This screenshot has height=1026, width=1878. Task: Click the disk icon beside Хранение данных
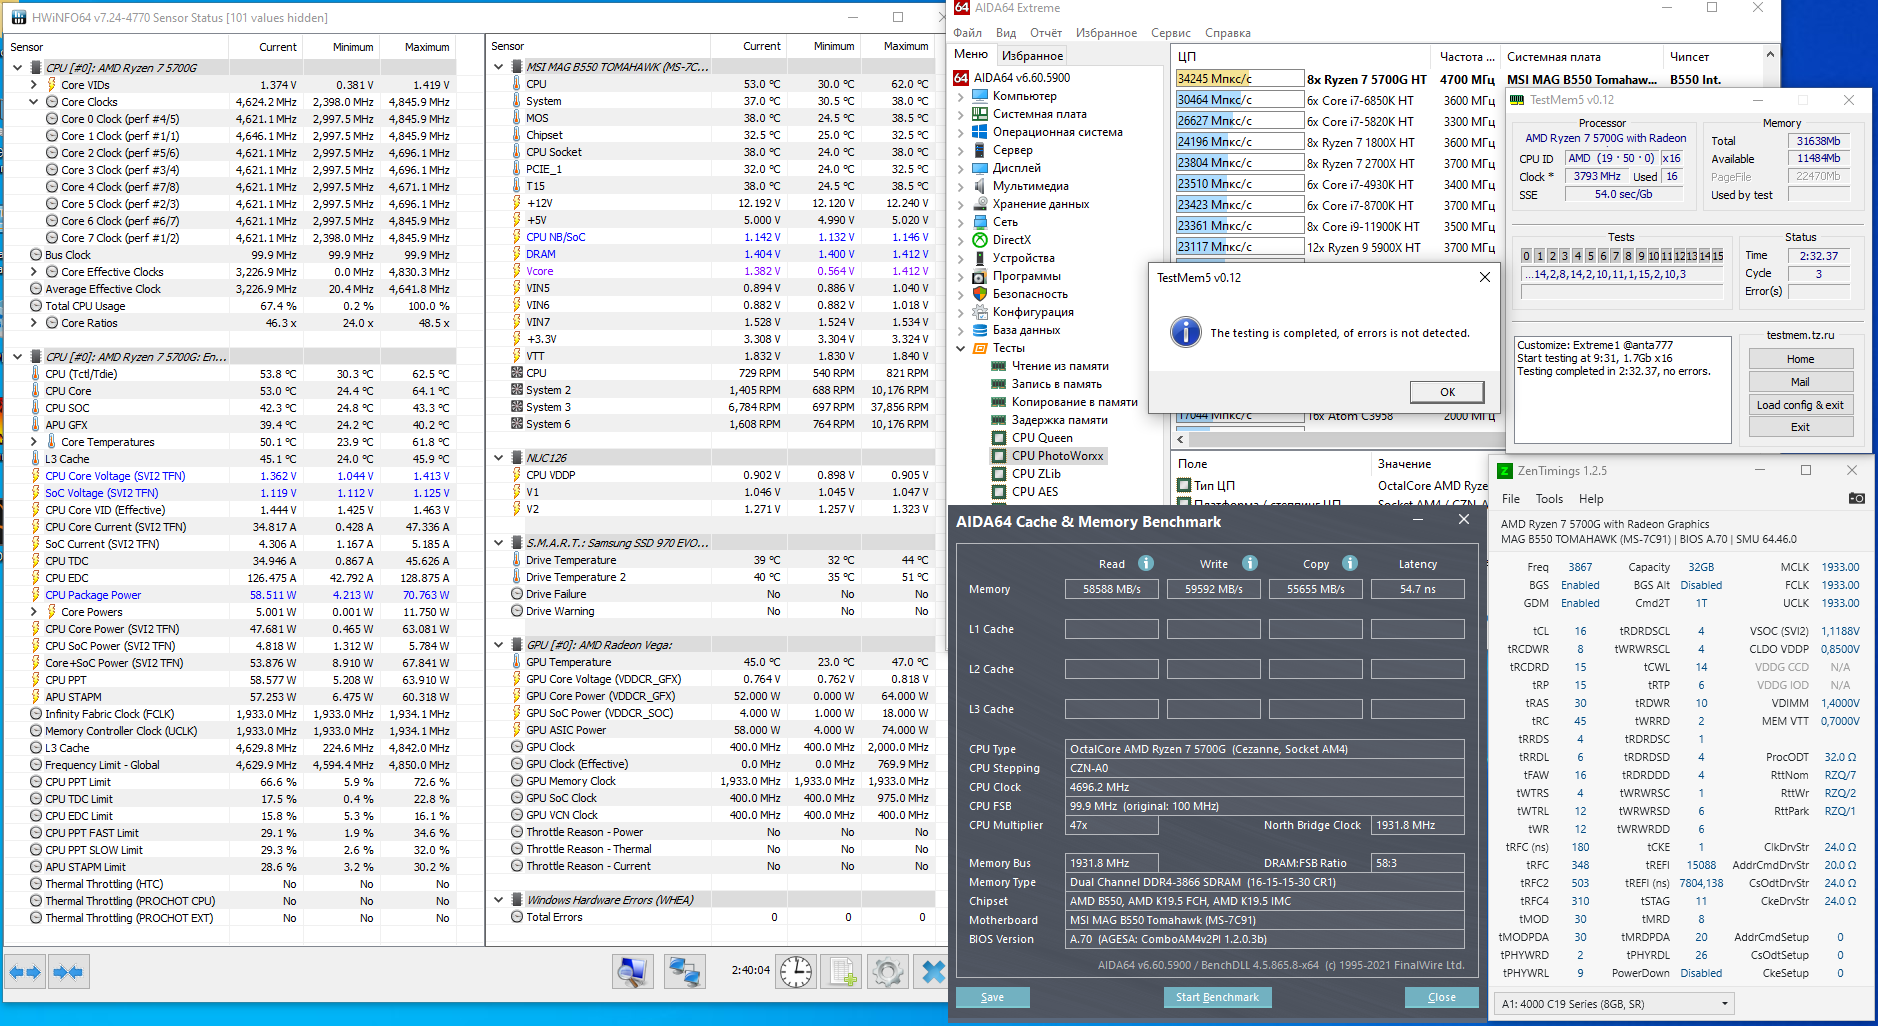coord(980,204)
